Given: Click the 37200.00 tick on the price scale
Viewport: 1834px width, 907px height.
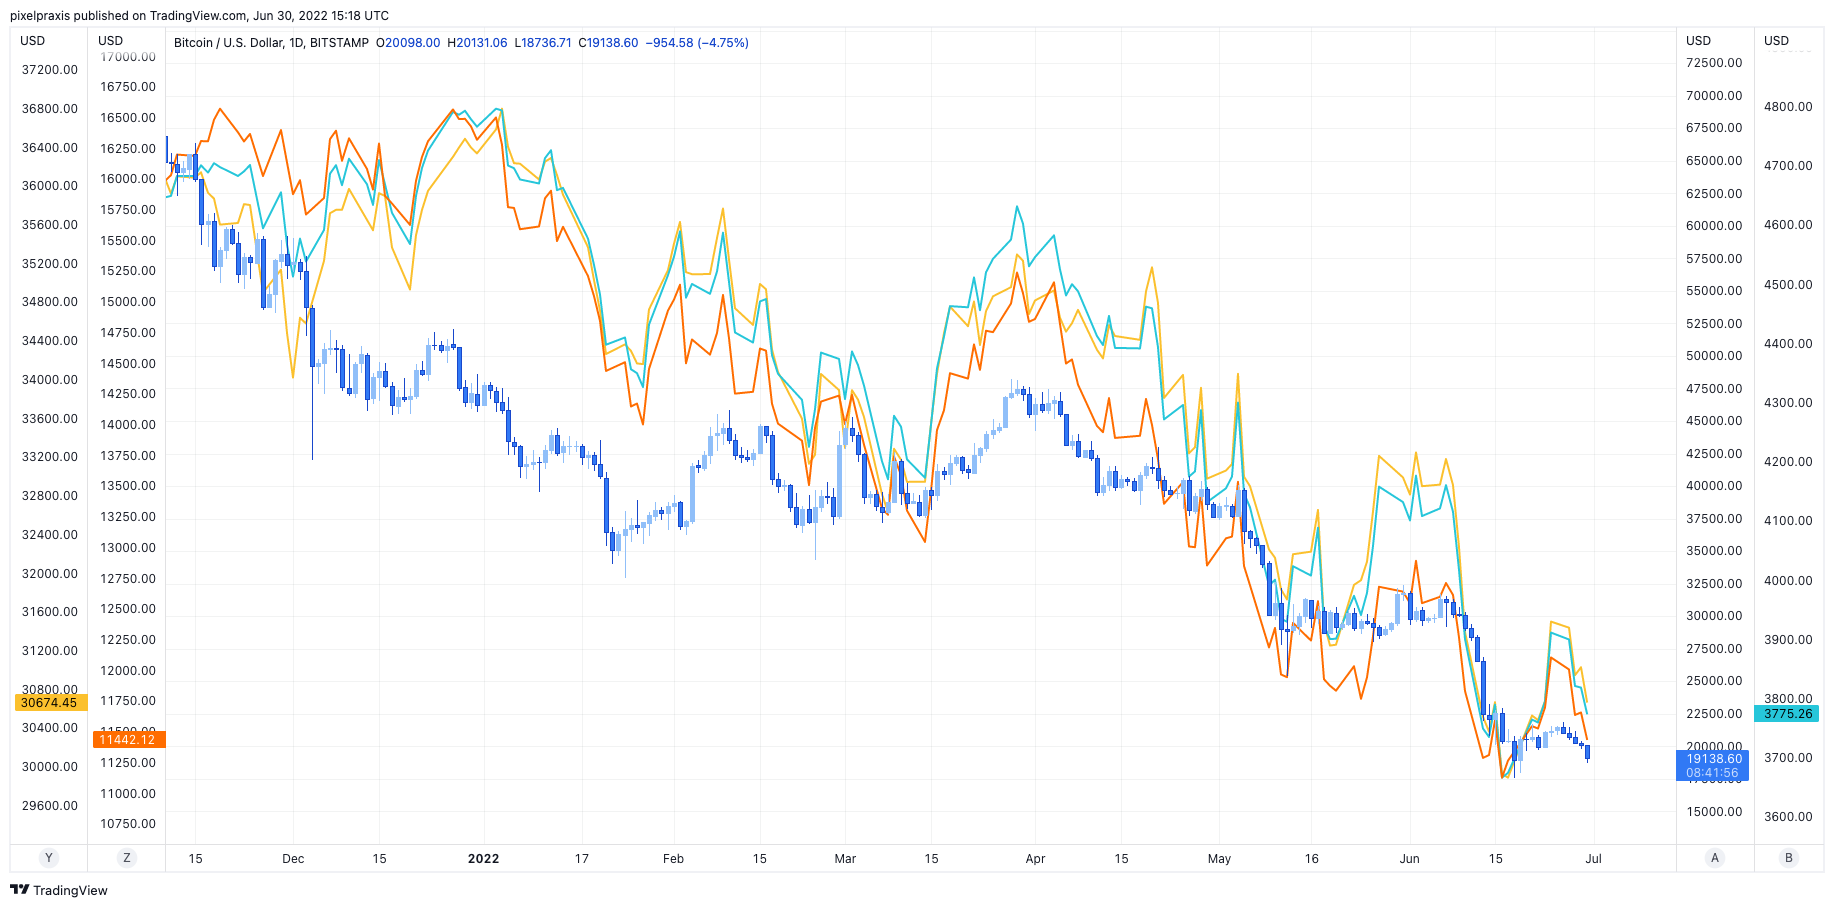Looking at the screenshot, I should pos(50,70).
